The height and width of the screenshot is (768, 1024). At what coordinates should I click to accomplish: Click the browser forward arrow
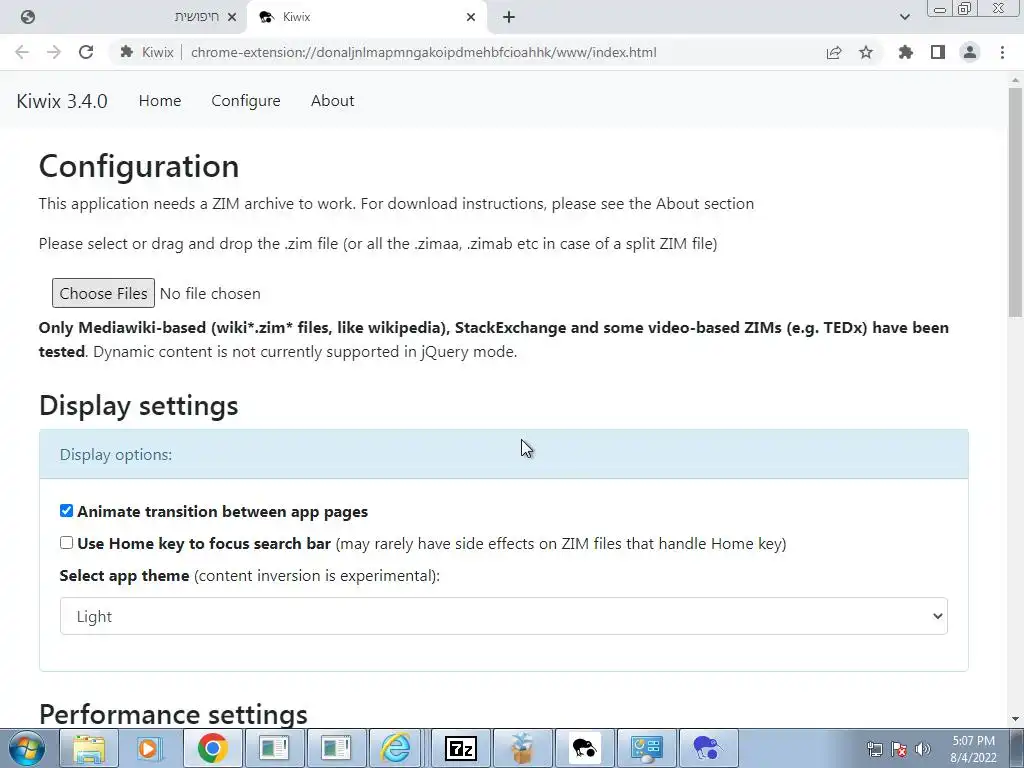(54, 52)
